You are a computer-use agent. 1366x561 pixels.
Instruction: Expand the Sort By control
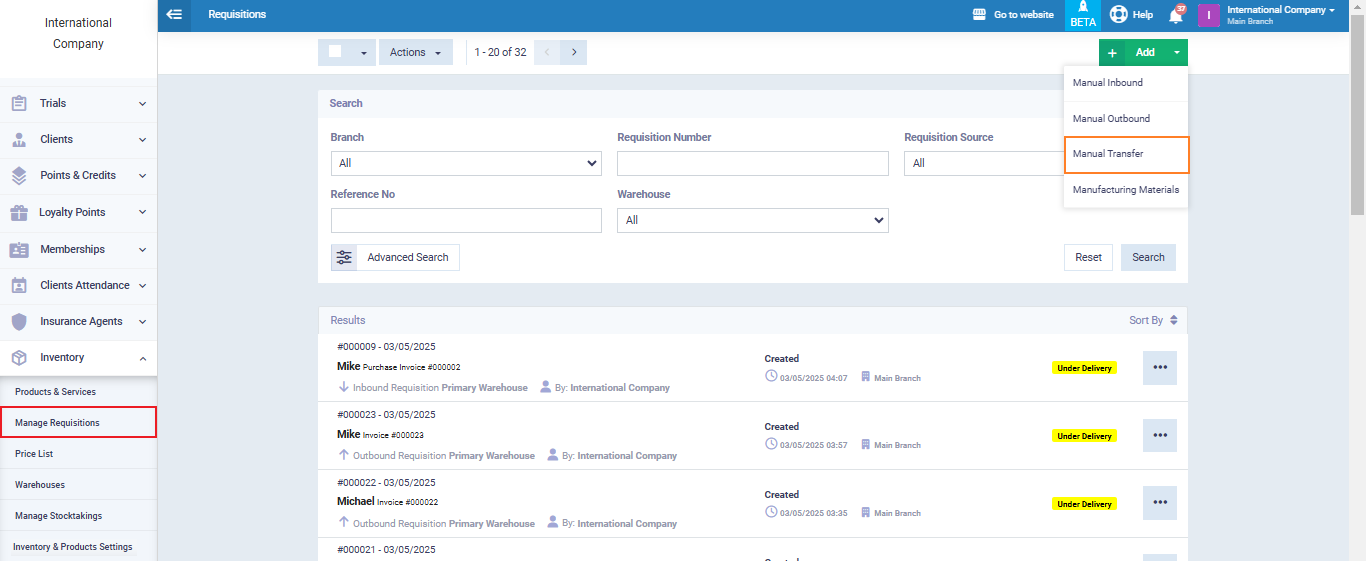(1152, 320)
